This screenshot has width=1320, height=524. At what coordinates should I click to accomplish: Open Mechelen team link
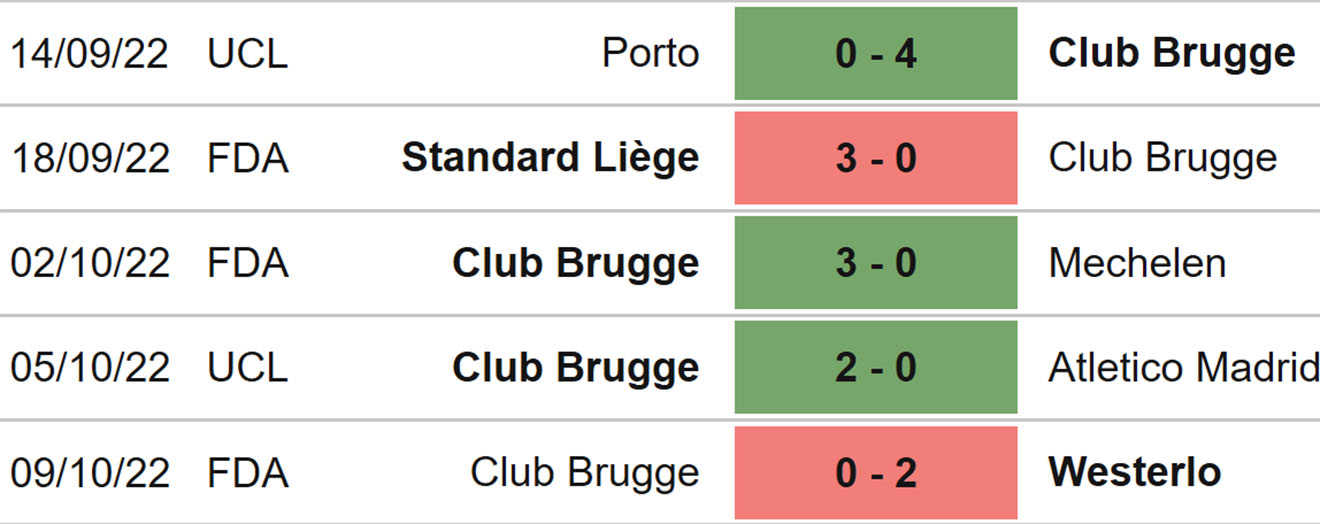[x=1137, y=263]
